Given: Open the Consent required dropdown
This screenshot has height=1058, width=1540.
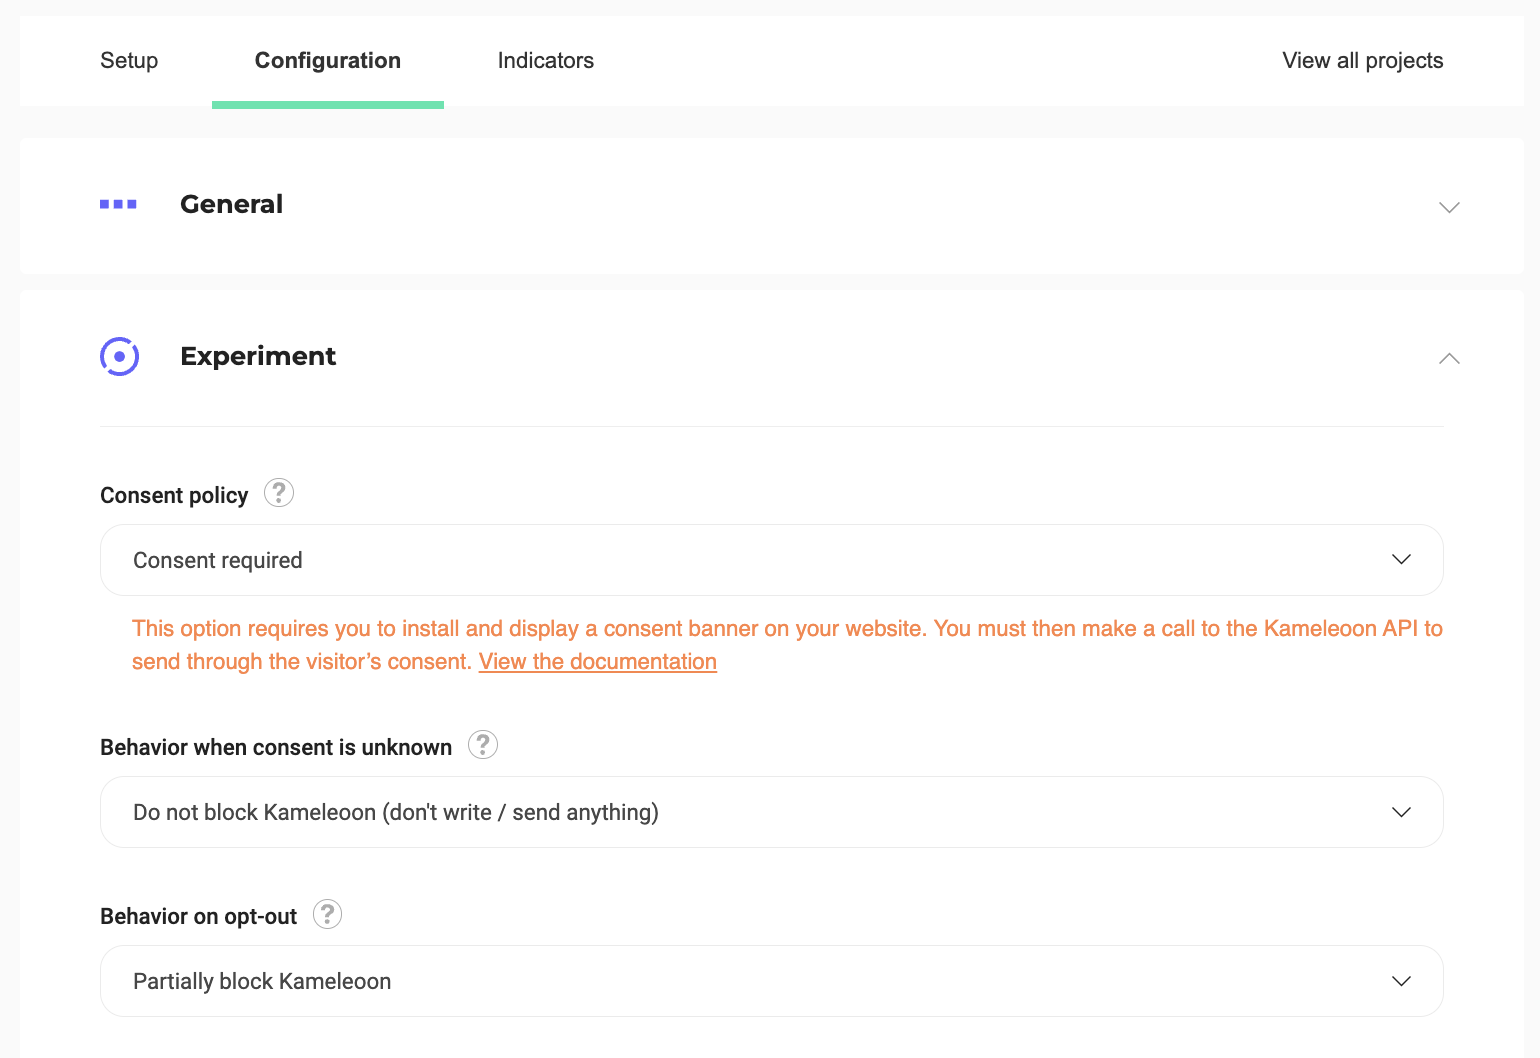Looking at the screenshot, I should click(x=700, y=560).
